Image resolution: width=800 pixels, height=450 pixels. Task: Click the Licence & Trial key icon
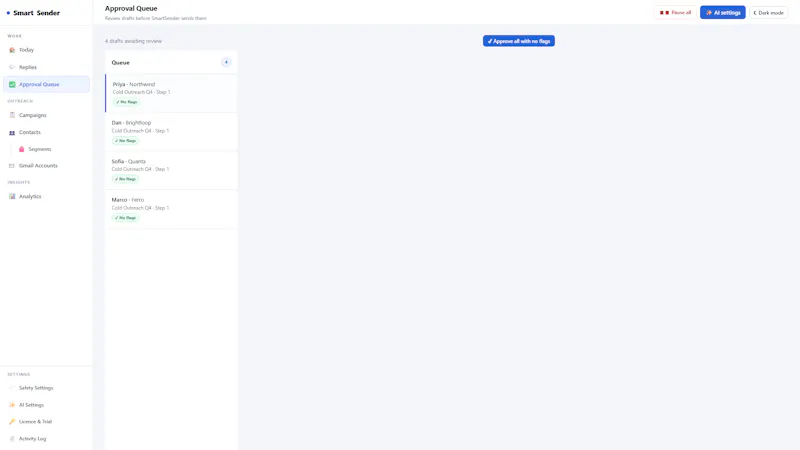tap(12, 421)
